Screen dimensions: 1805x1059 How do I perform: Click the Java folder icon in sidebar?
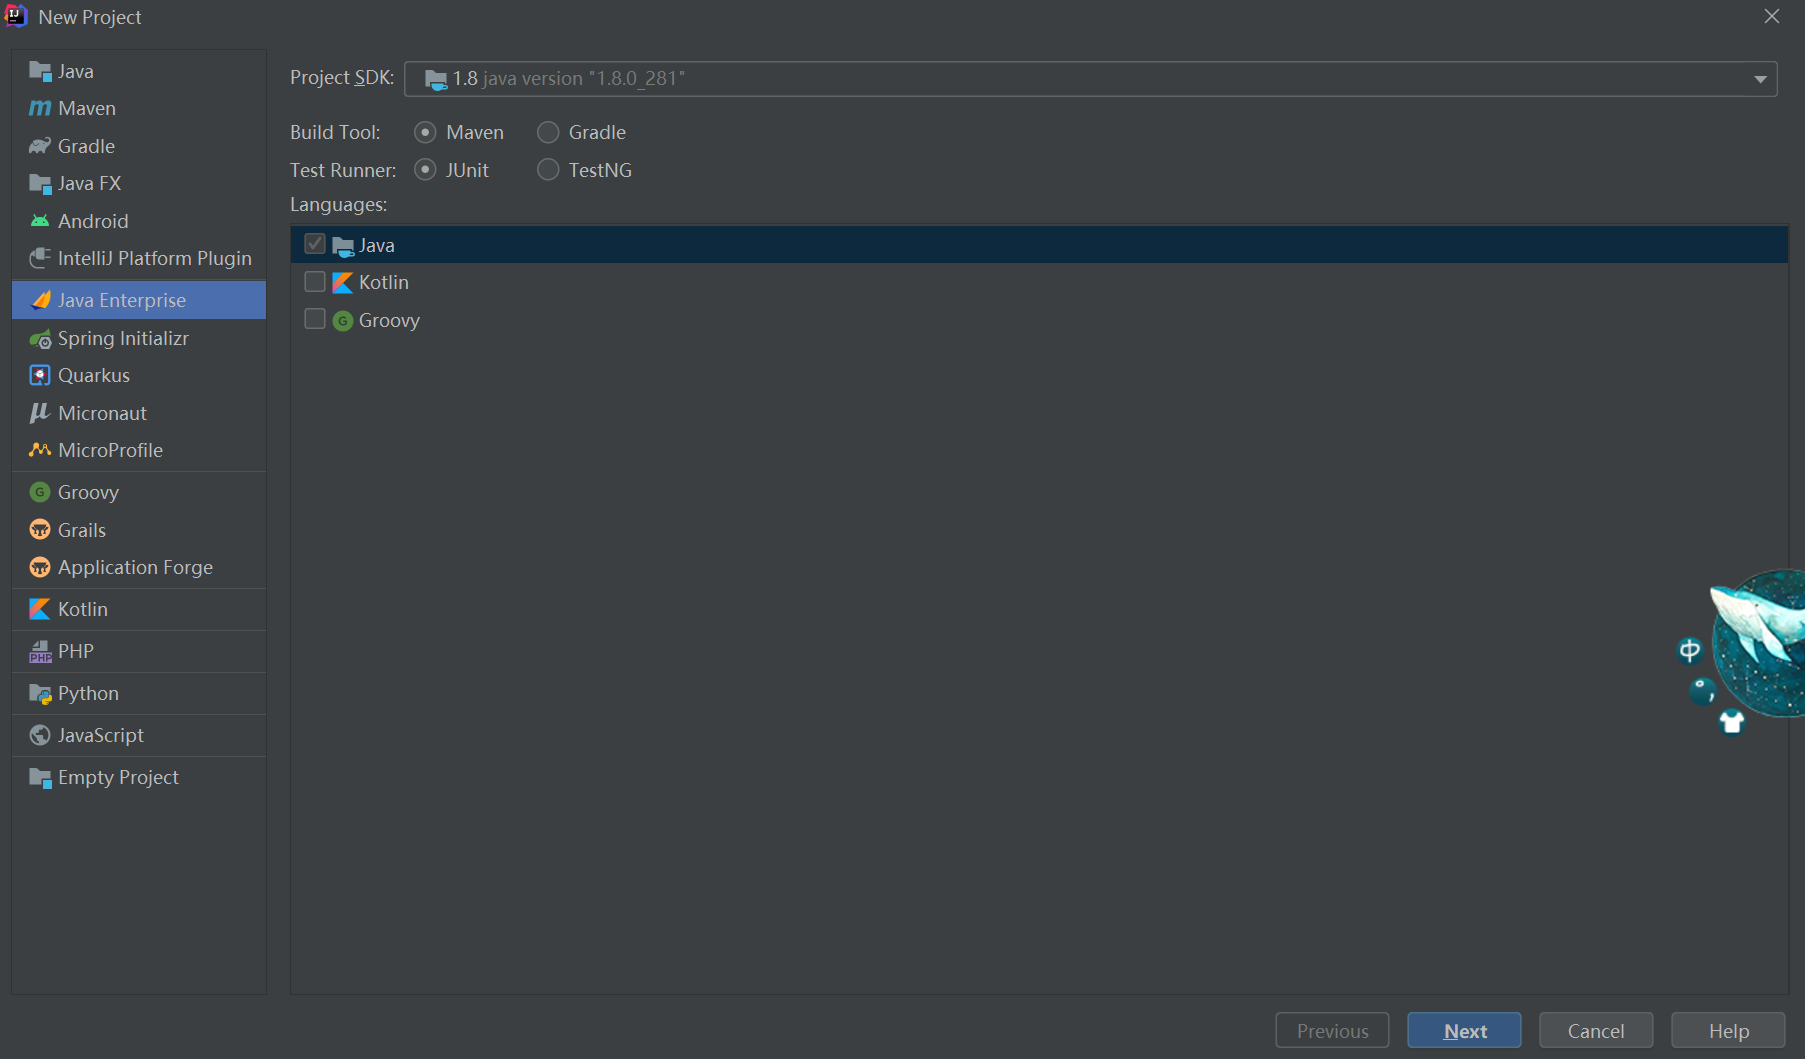point(40,71)
